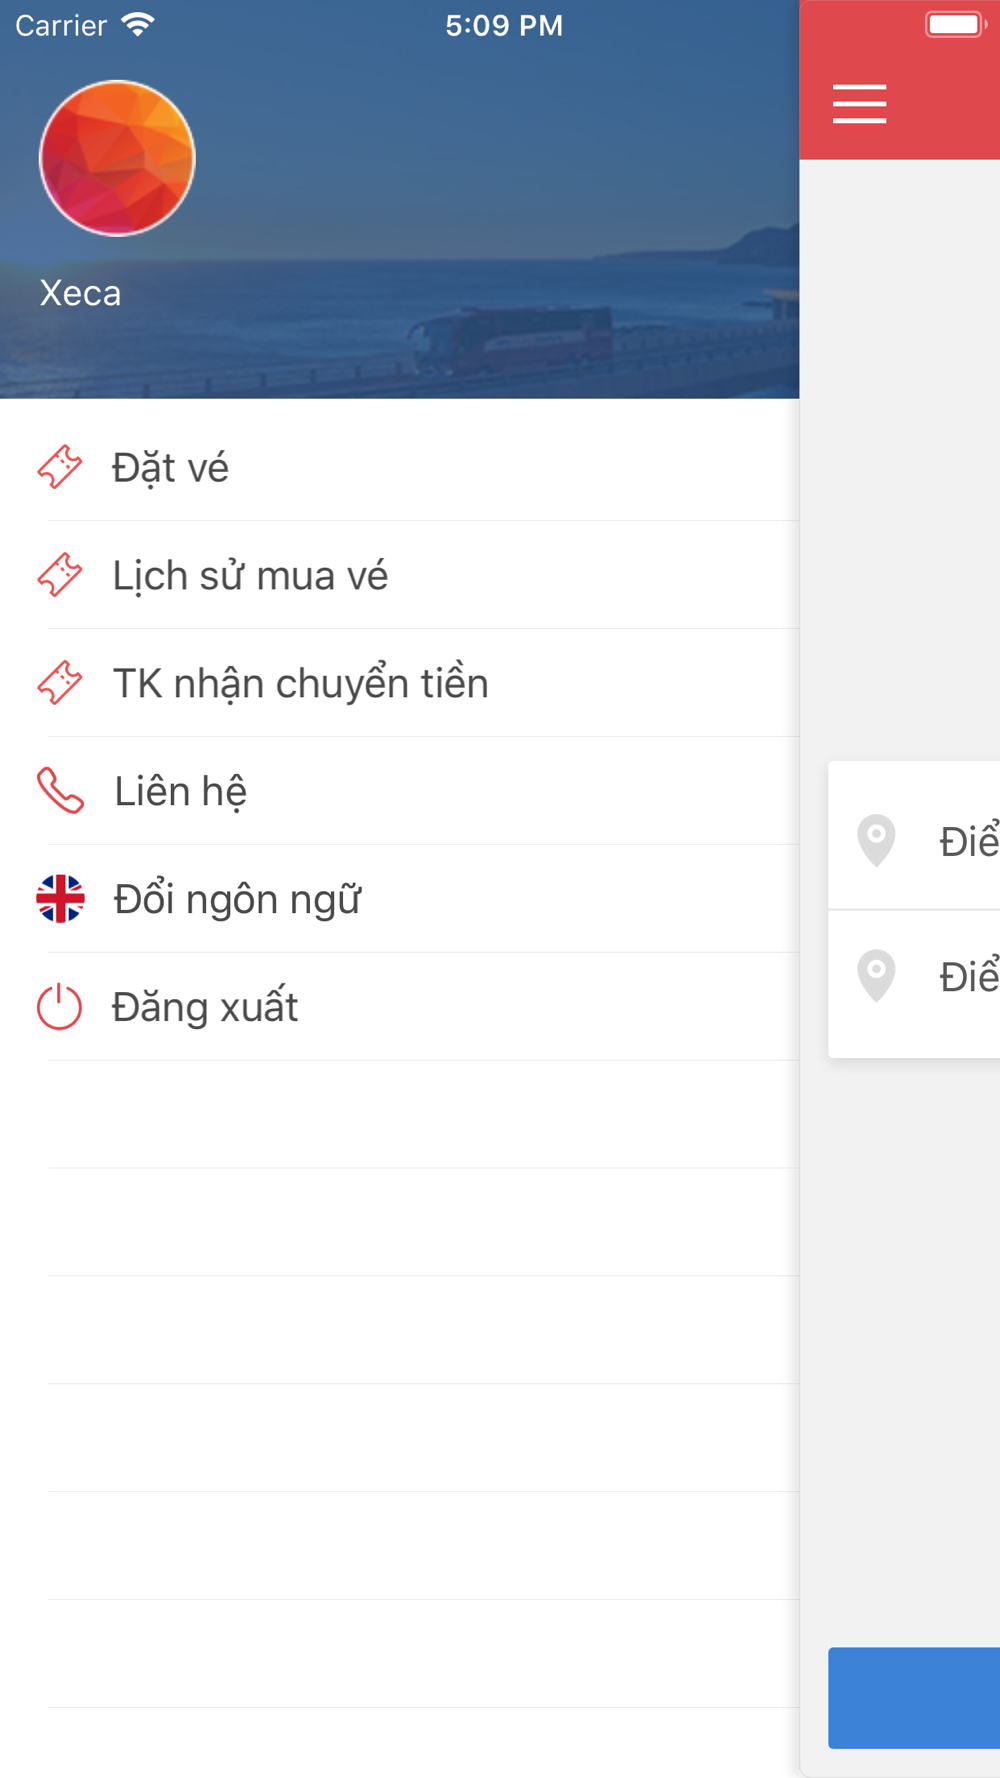Click the ticket icon beside Lịch sử mua vé
The width and height of the screenshot is (1000, 1778).
point(60,575)
